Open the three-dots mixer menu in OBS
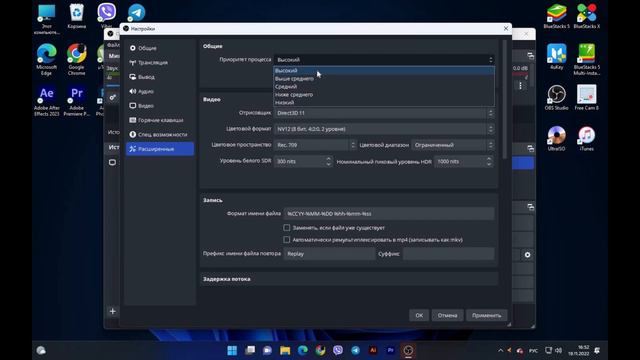Image resolution: width=640 pixels, height=360 pixels. click(520, 86)
